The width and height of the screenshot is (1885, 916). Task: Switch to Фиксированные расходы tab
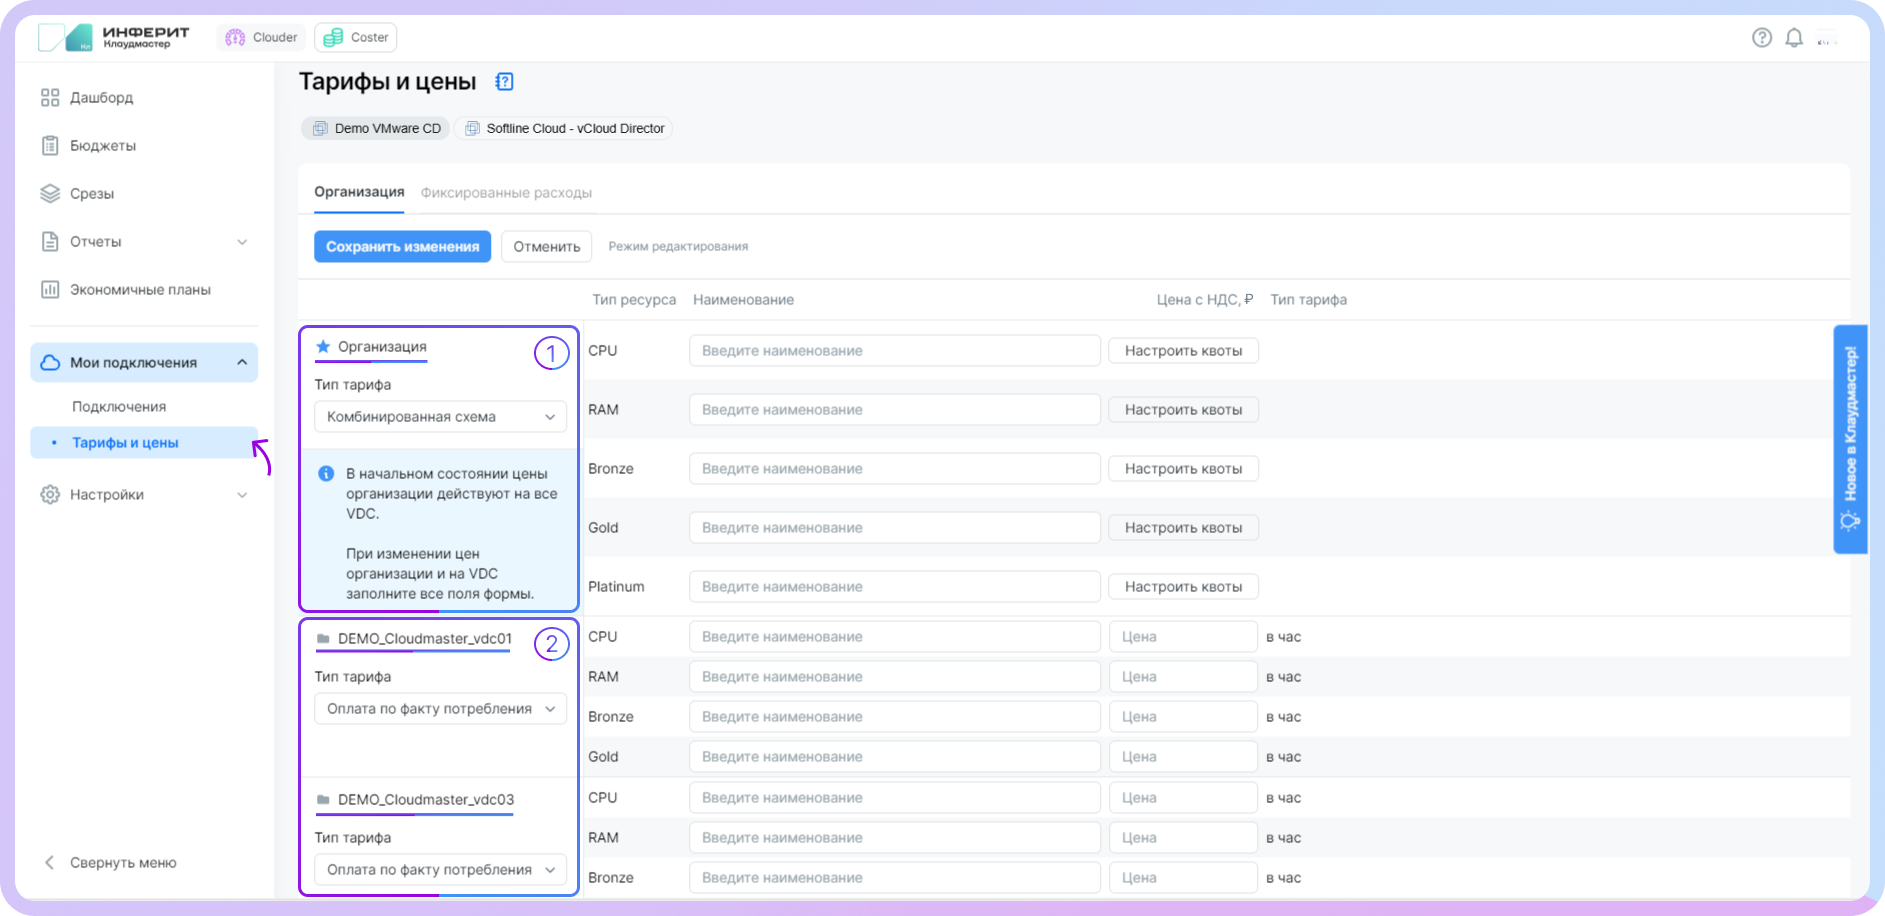506,193
